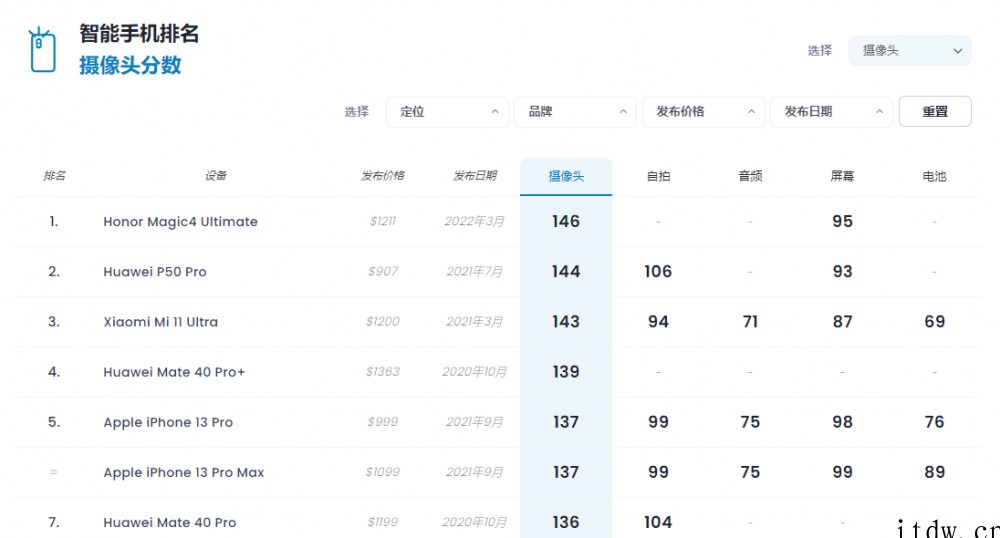Click the $1099 launch price cell
1000x538 pixels.
point(383,472)
